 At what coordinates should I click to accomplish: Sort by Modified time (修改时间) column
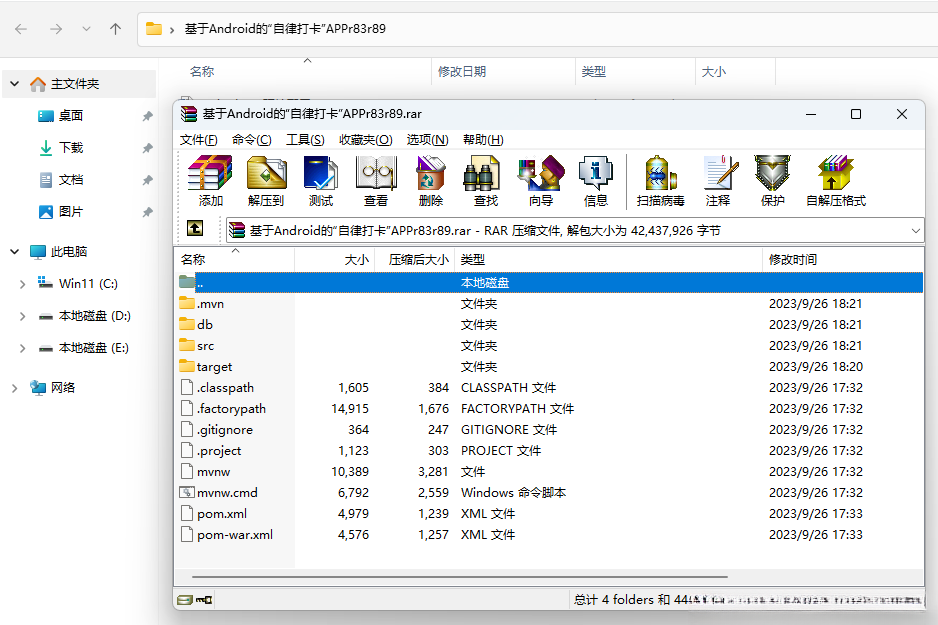tap(842, 260)
